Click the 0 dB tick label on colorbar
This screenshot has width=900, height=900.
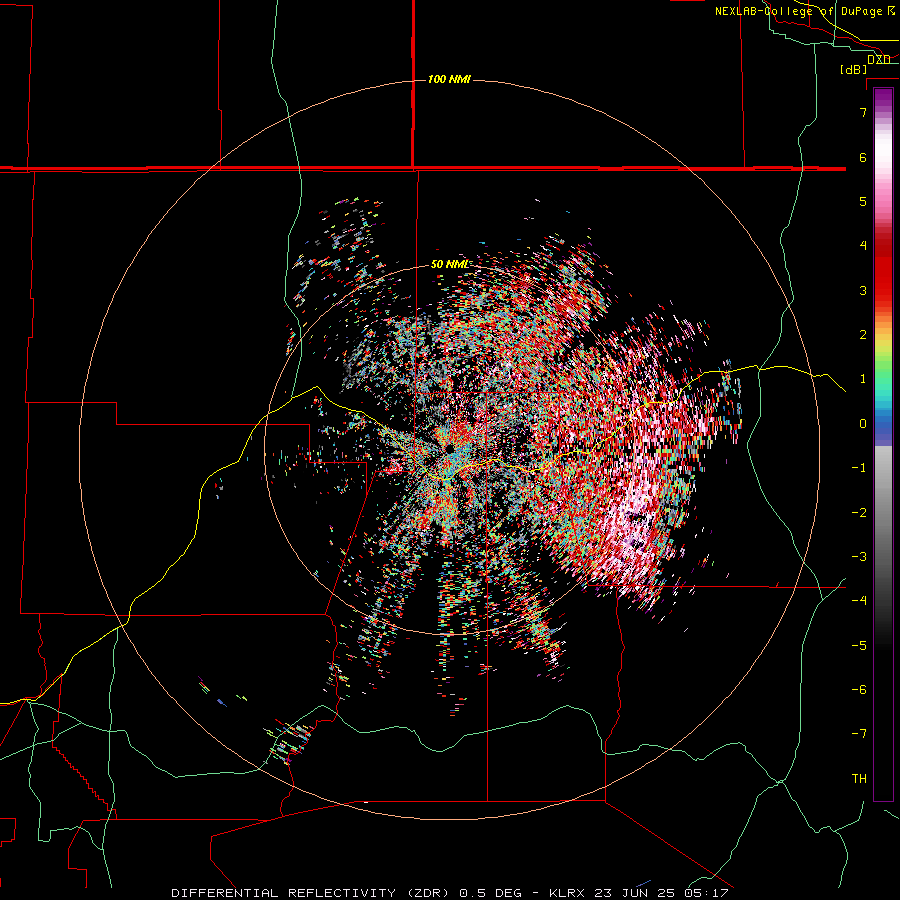(863, 424)
